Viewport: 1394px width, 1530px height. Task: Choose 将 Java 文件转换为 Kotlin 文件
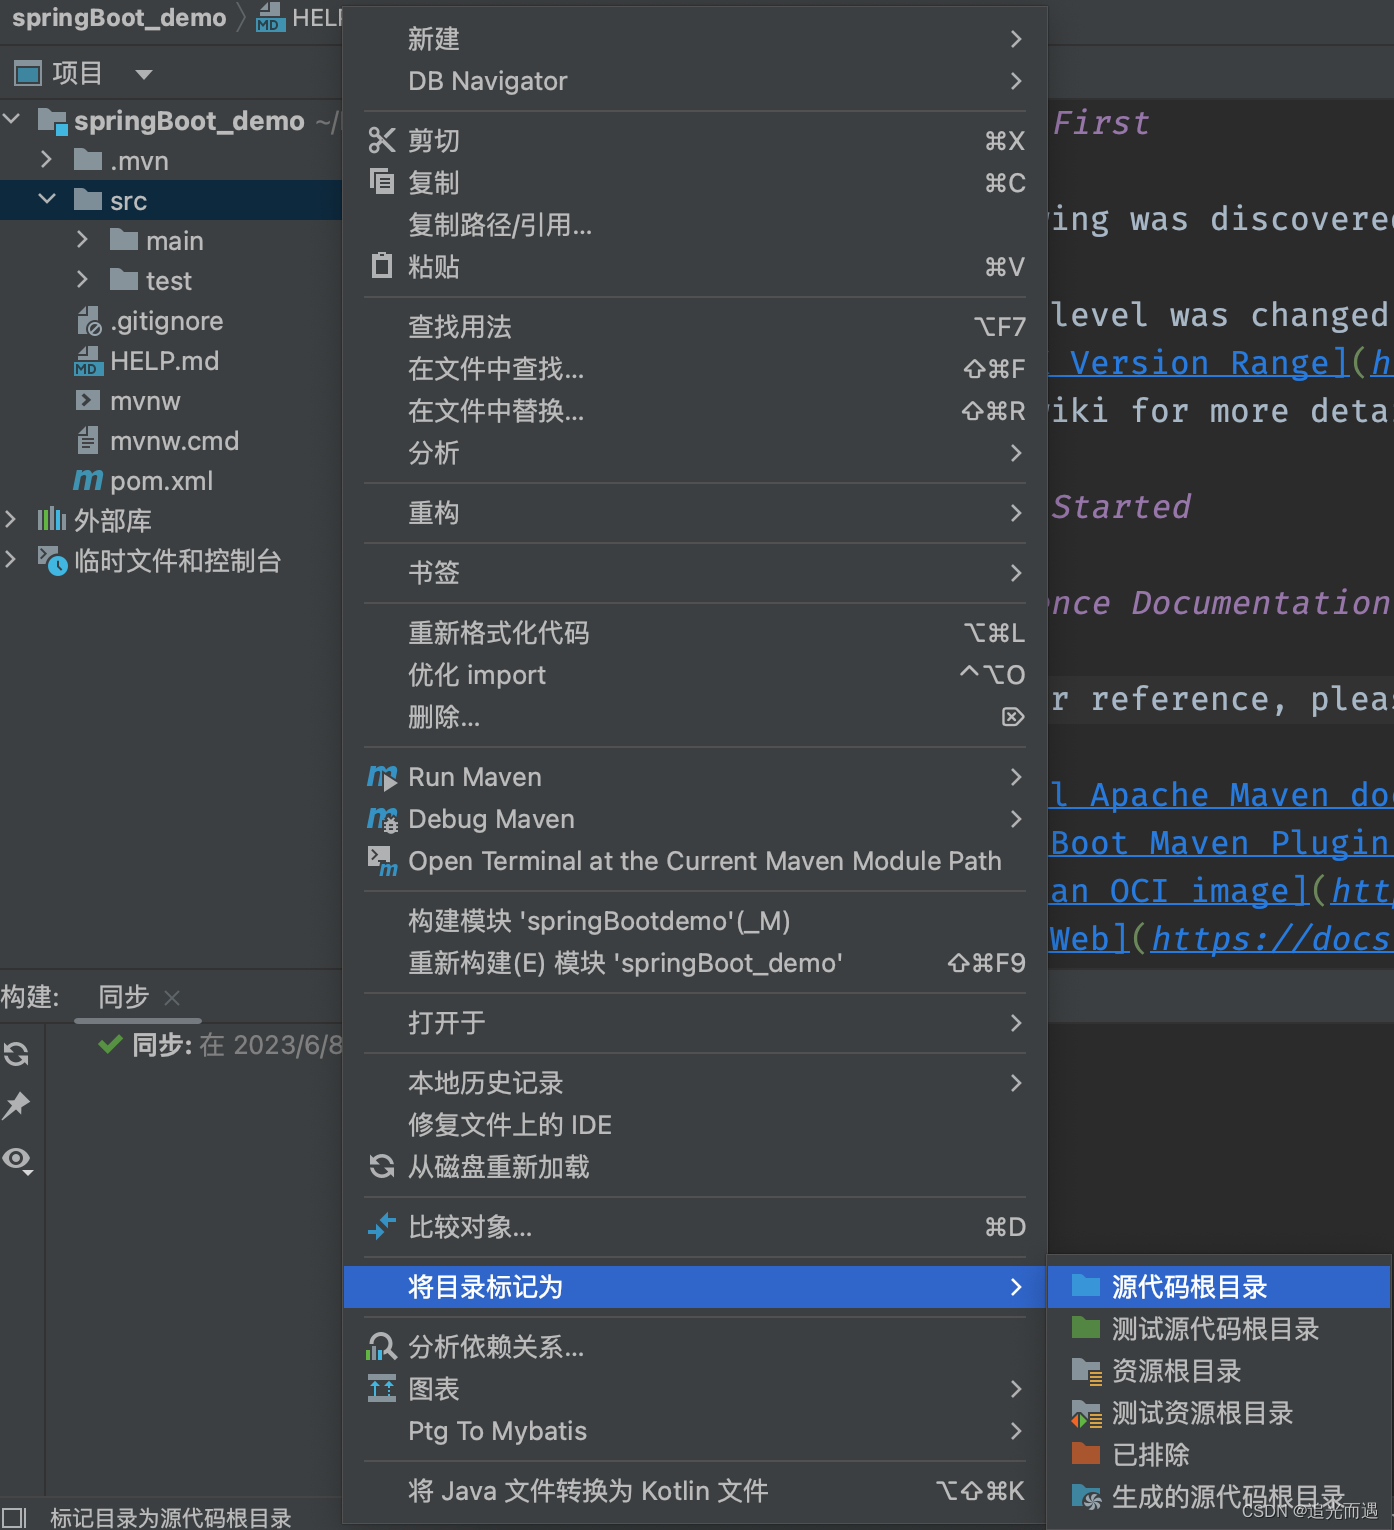695,1491
